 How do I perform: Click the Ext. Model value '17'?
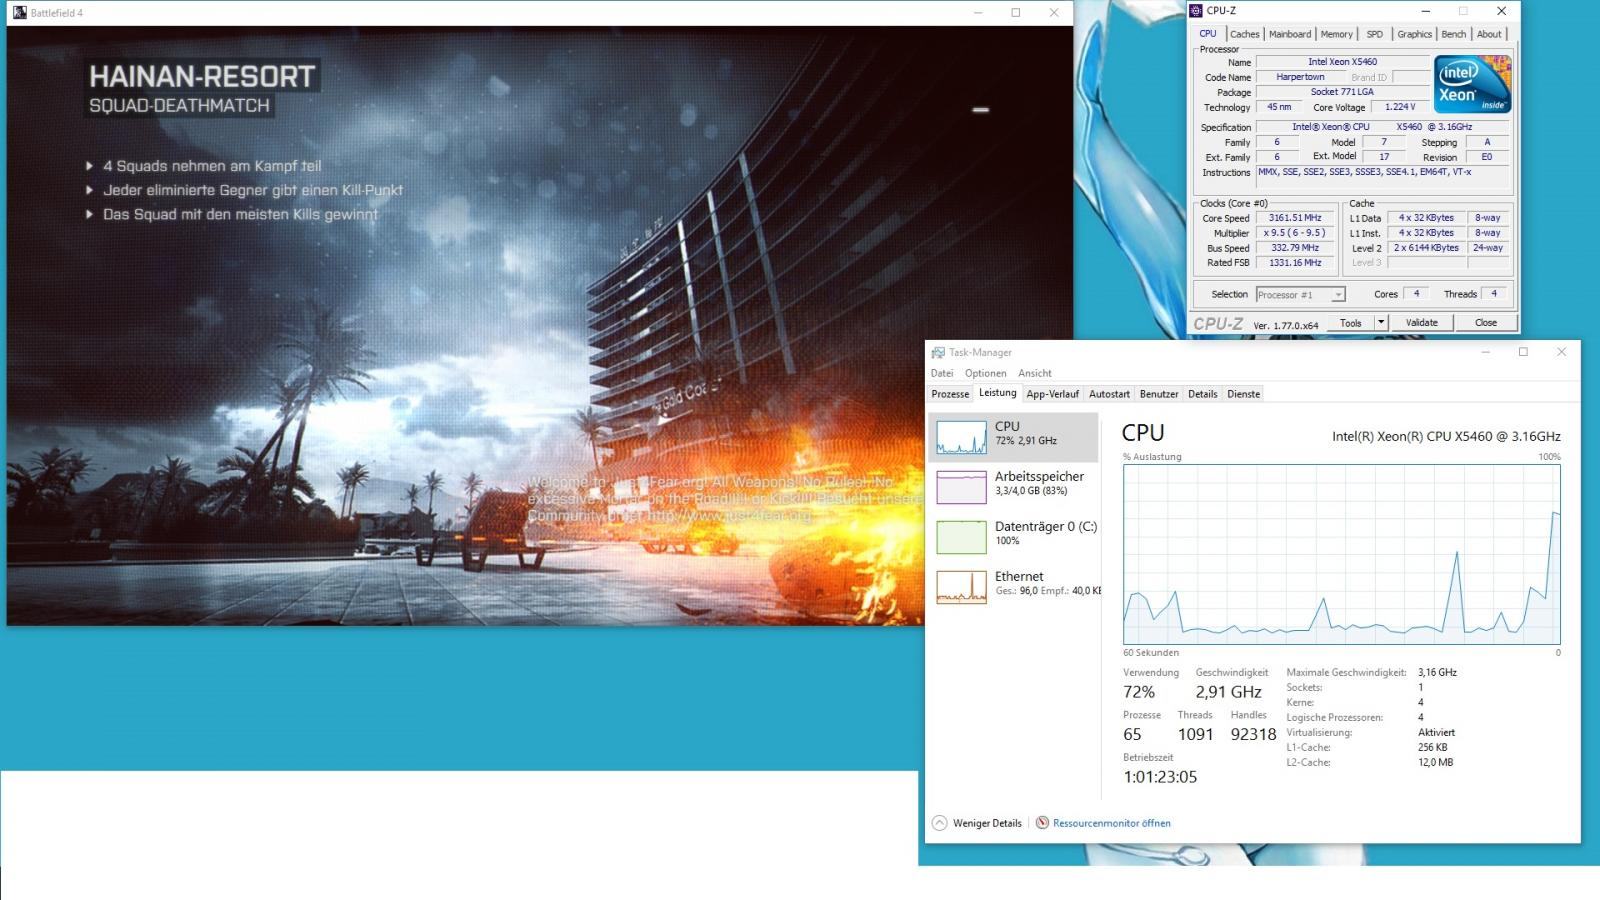click(x=1384, y=157)
